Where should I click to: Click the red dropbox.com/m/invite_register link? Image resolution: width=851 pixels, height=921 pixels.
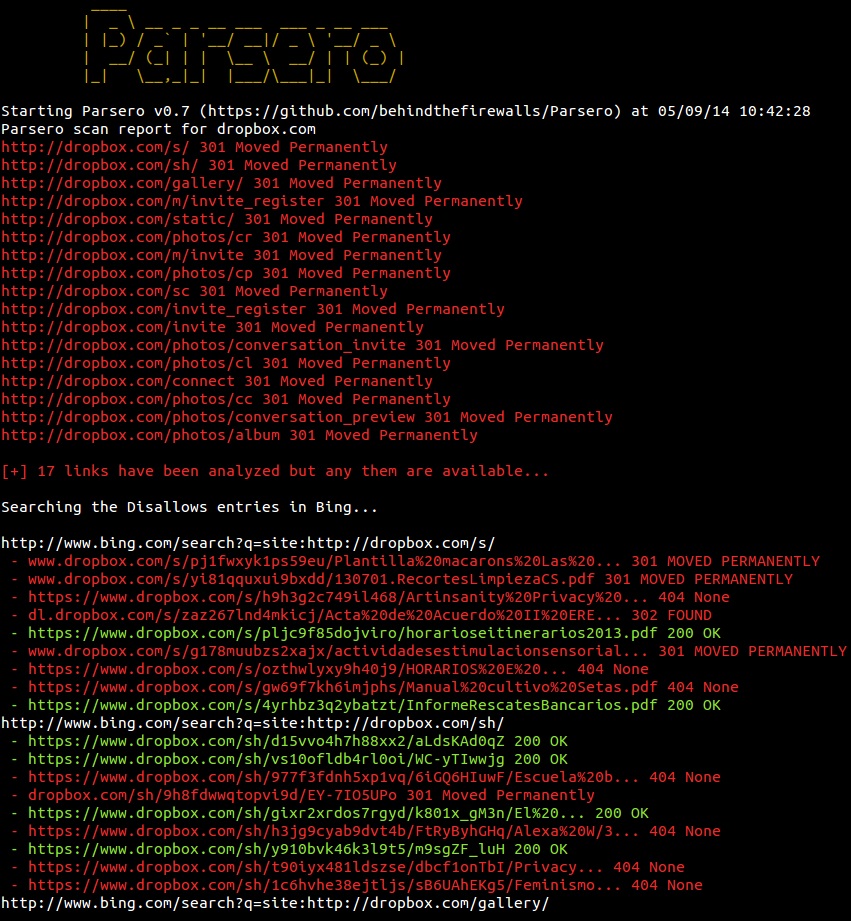click(x=163, y=201)
